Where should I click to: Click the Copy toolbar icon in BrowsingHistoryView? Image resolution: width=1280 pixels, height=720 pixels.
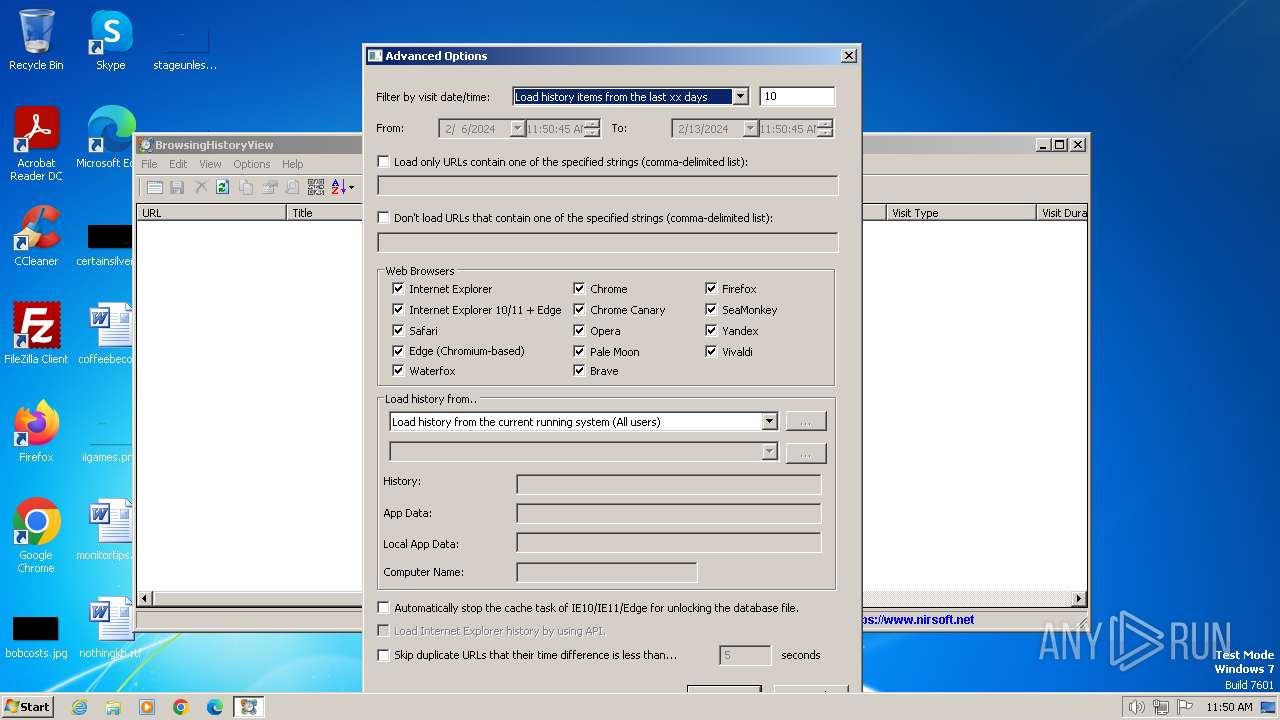point(245,187)
